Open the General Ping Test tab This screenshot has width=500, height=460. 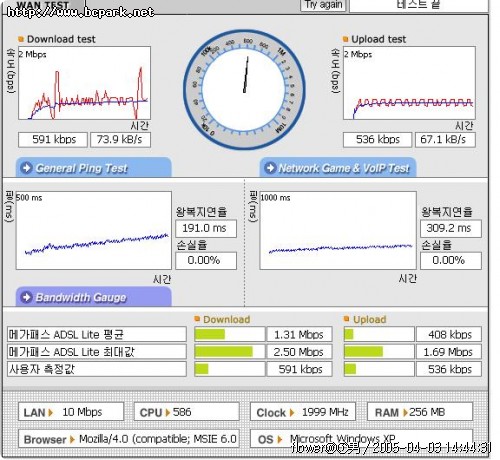pos(94,167)
